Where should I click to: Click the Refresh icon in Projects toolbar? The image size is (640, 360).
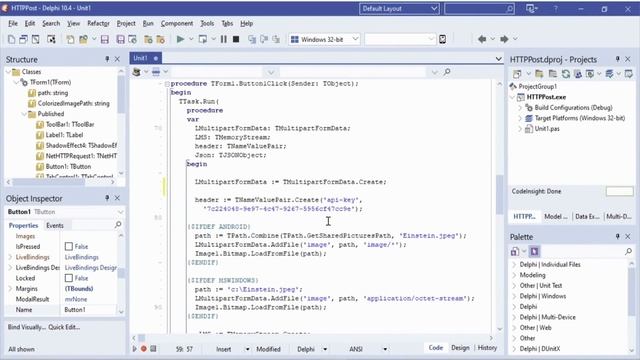[566, 74]
